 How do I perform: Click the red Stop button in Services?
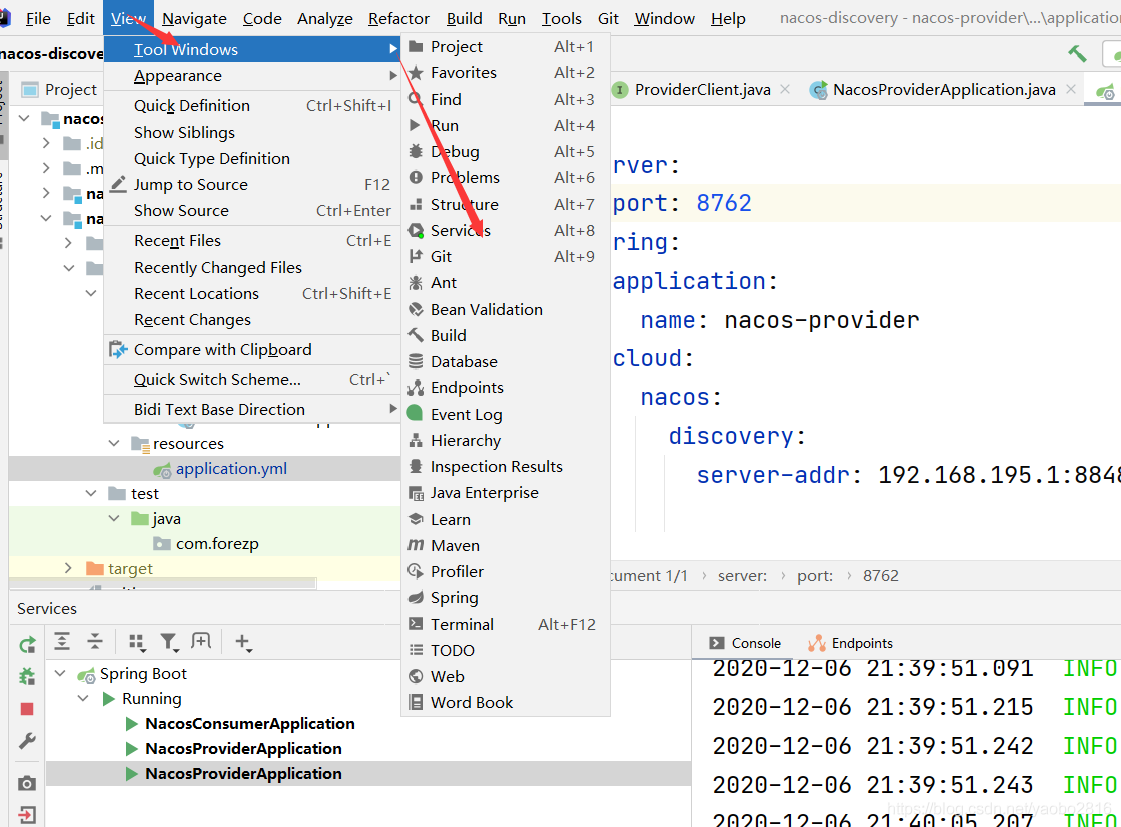(27, 709)
